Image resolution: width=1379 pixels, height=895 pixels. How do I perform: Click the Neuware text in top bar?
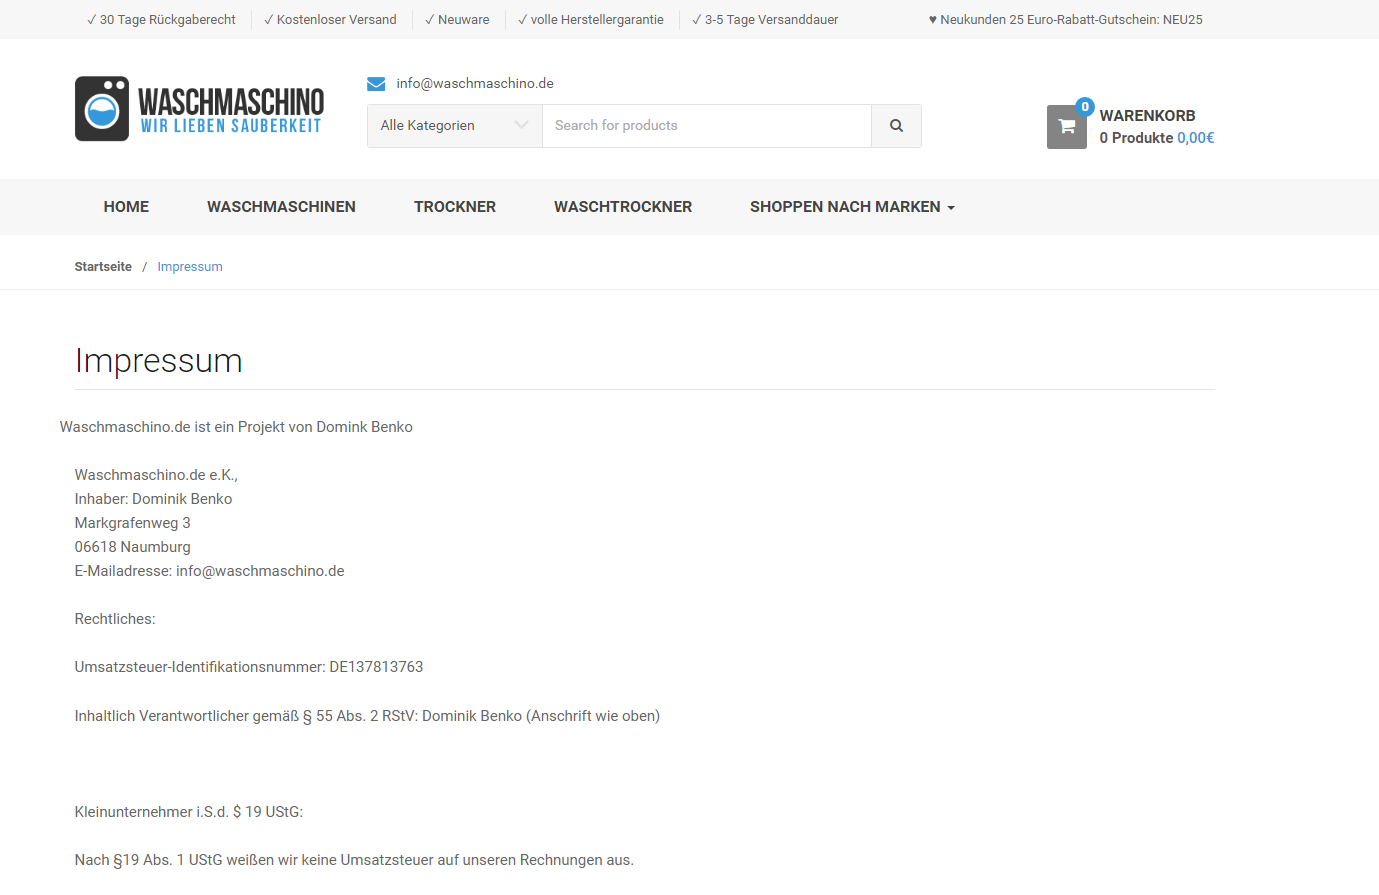(457, 20)
